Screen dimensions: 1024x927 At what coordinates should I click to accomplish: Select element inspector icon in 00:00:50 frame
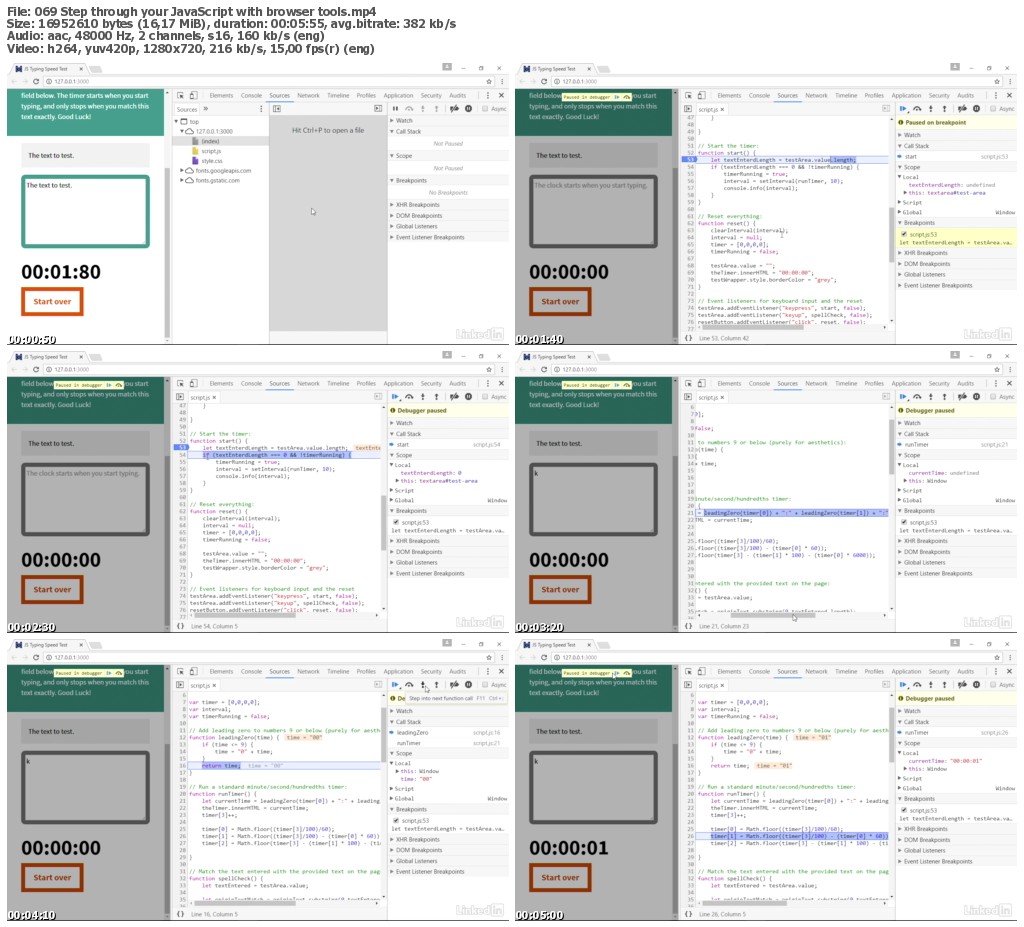point(180,95)
